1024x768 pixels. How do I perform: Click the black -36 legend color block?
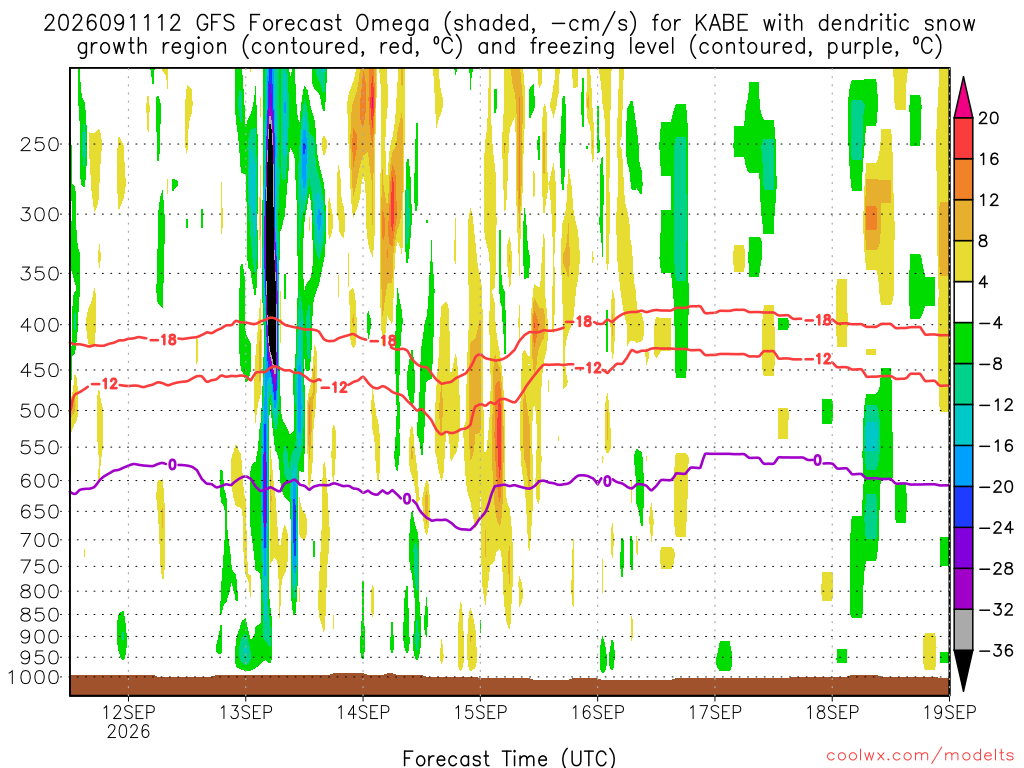(963, 671)
